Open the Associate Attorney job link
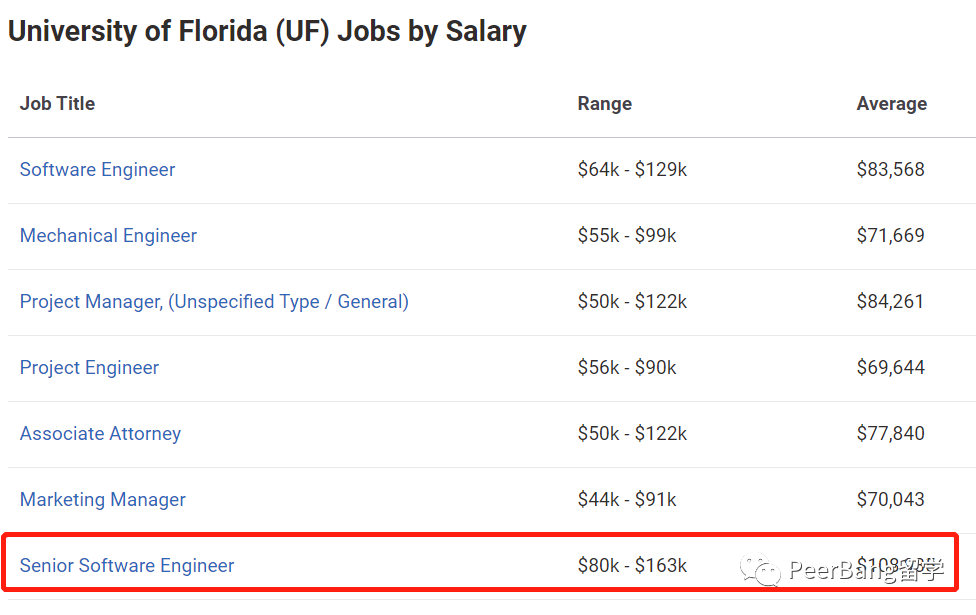The image size is (976, 615). pos(100,433)
